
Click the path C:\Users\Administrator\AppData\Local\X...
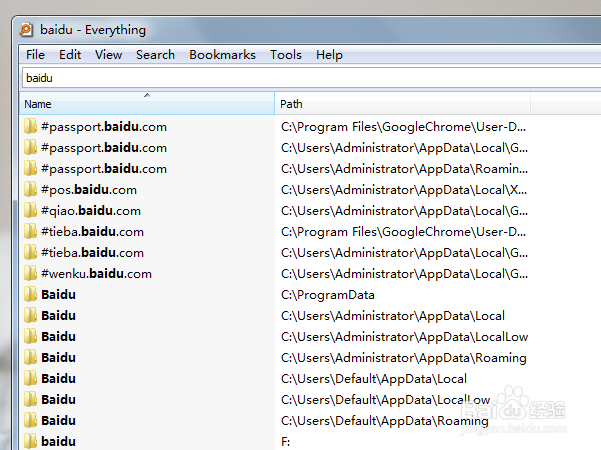click(404, 190)
